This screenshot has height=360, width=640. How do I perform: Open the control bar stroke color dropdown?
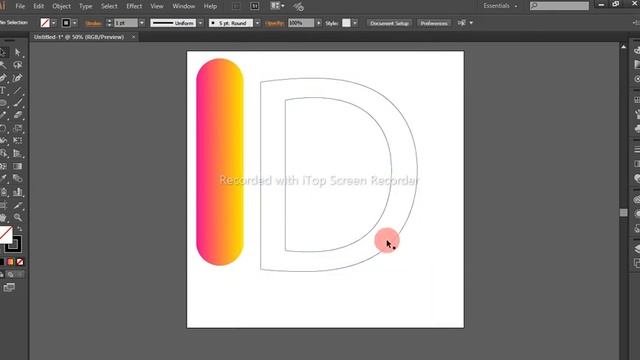point(75,23)
